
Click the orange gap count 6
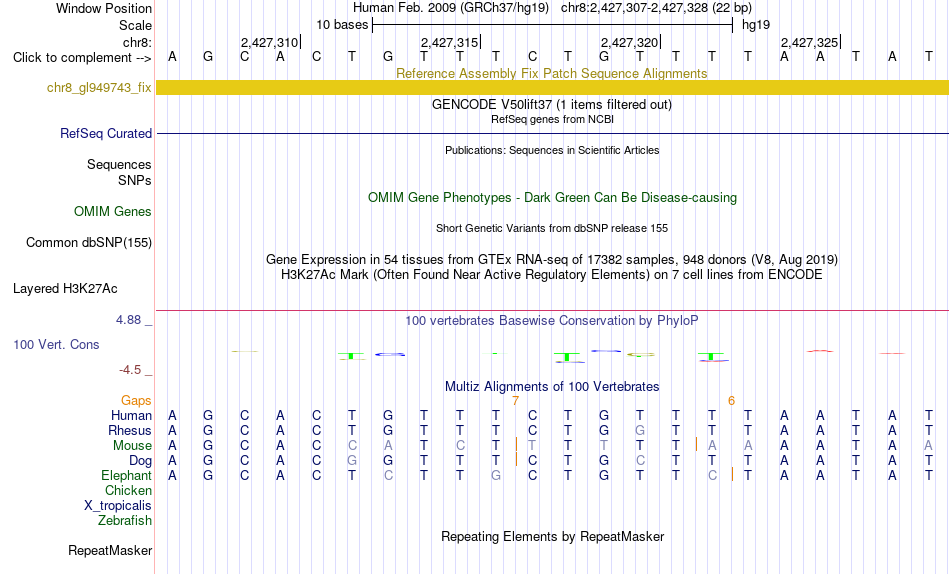(731, 401)
